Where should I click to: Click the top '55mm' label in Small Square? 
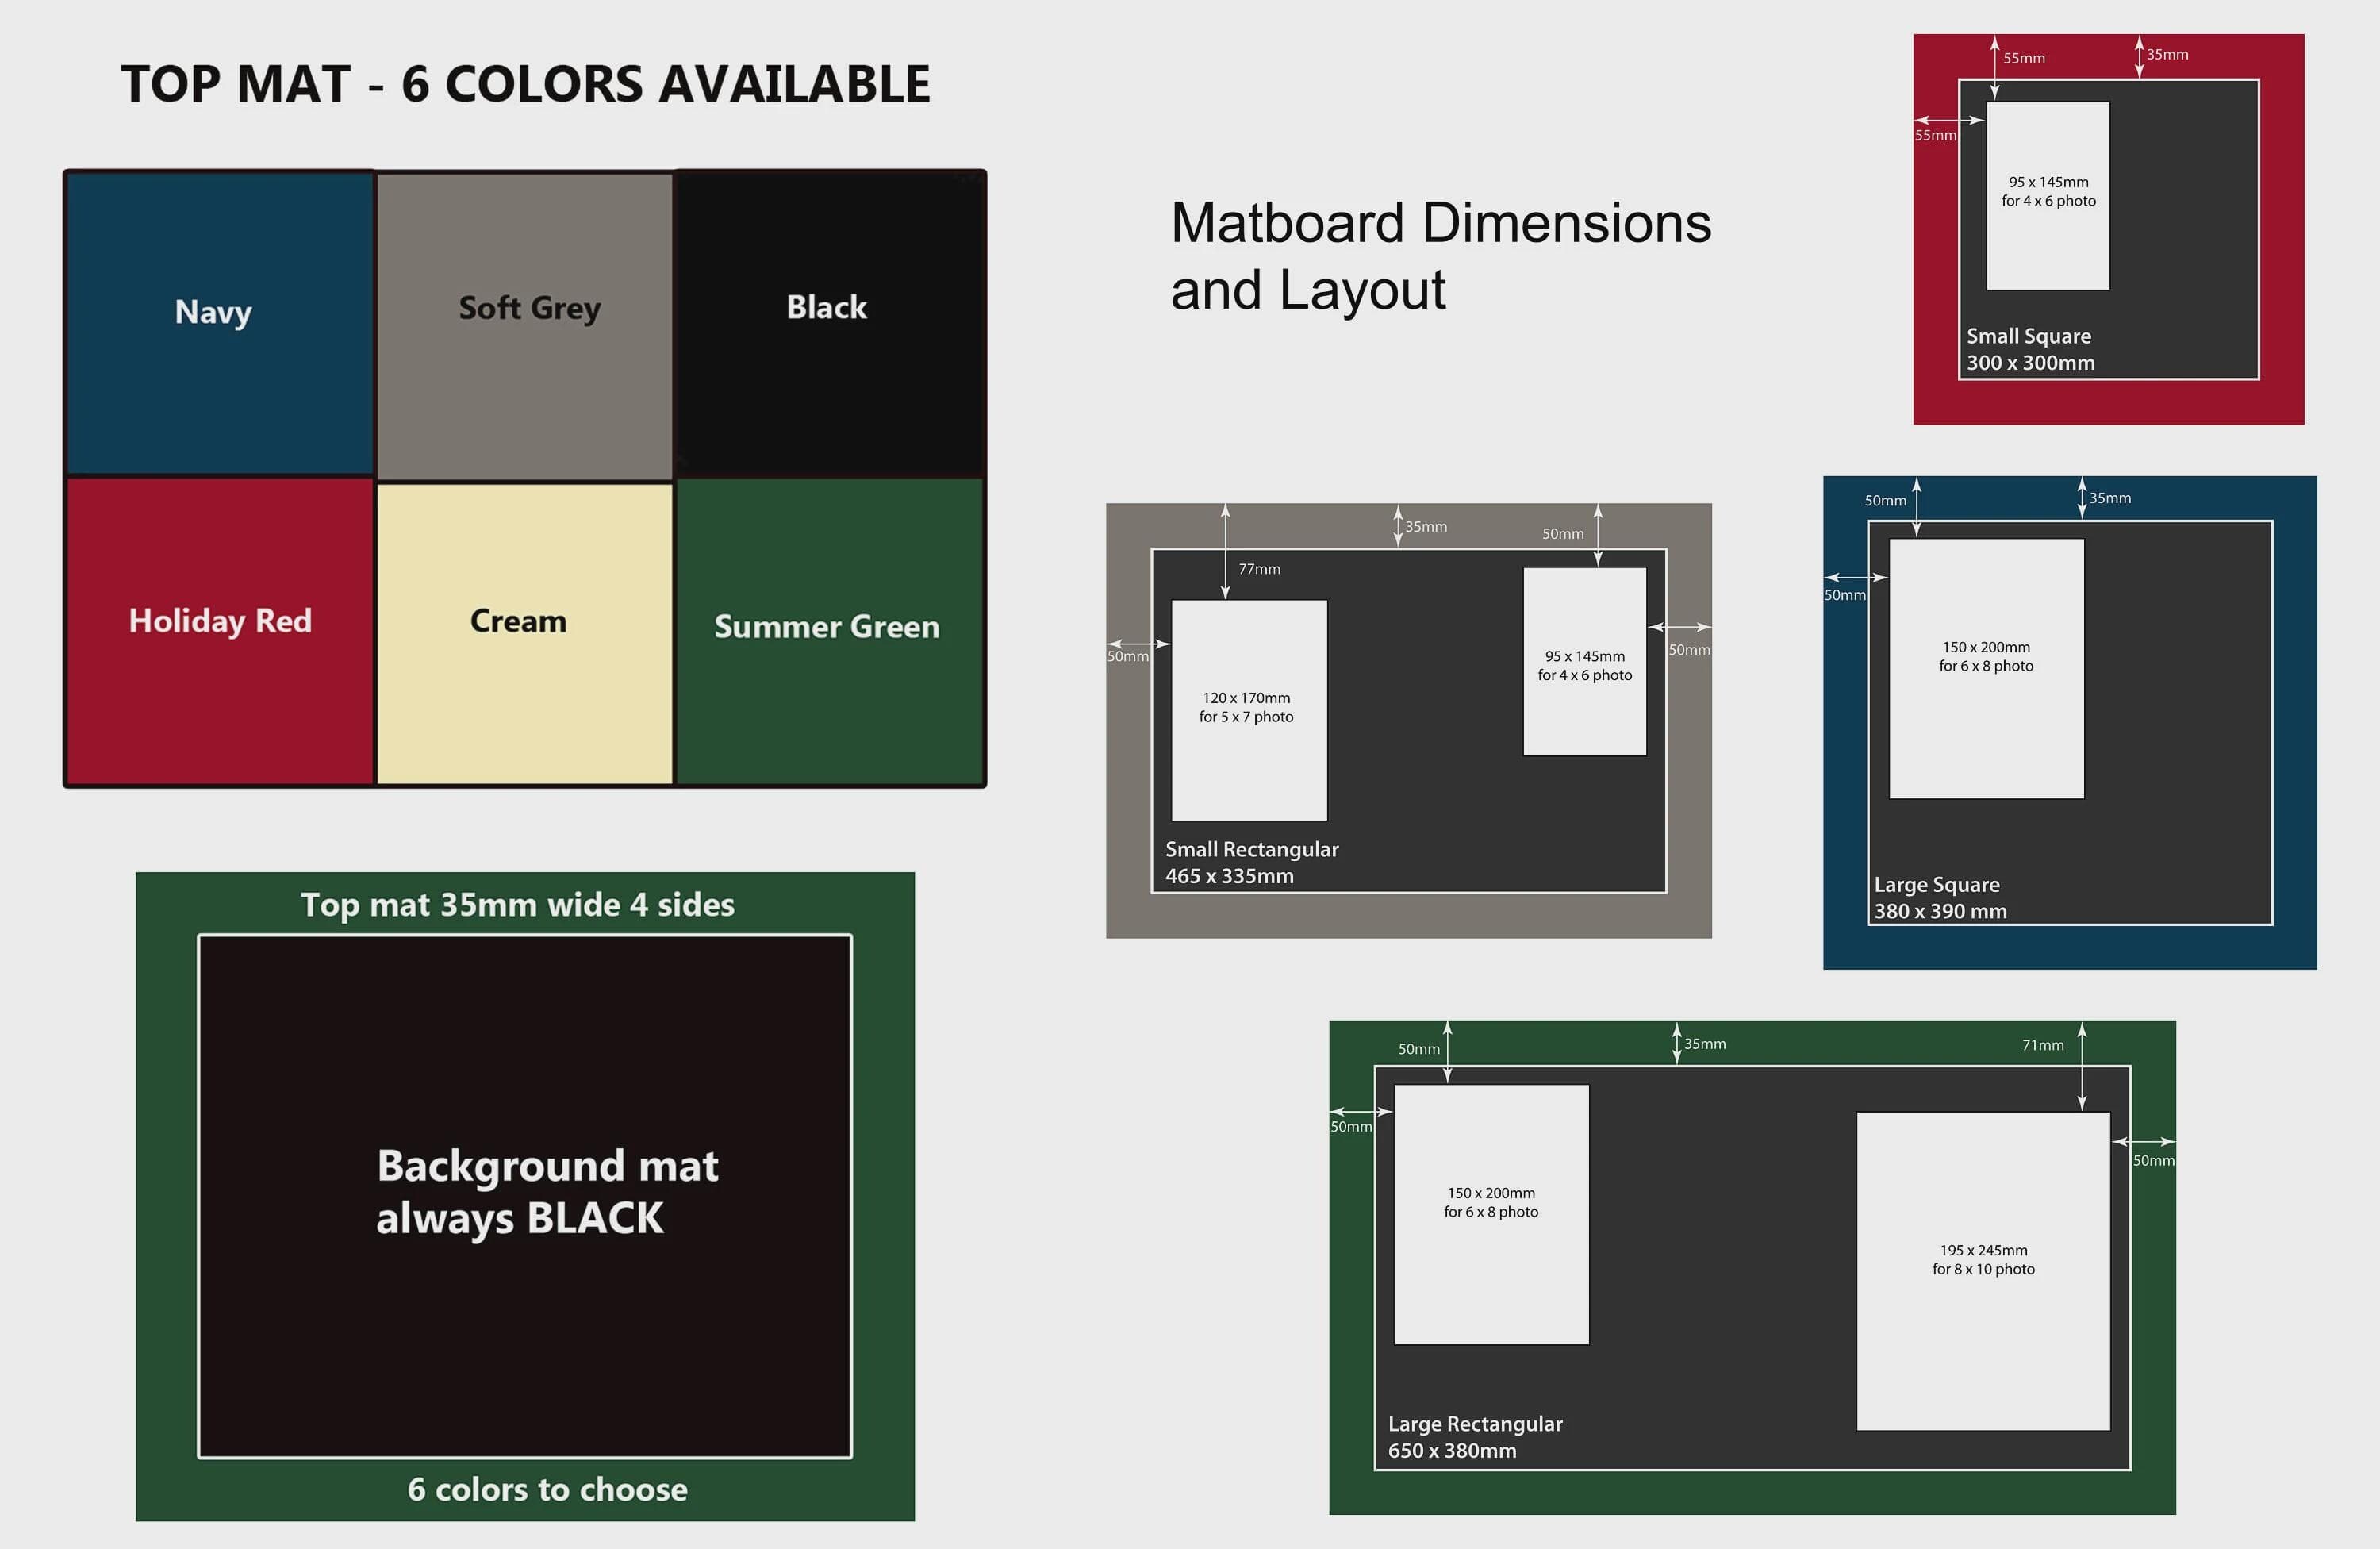click(x=2024, y=59)
